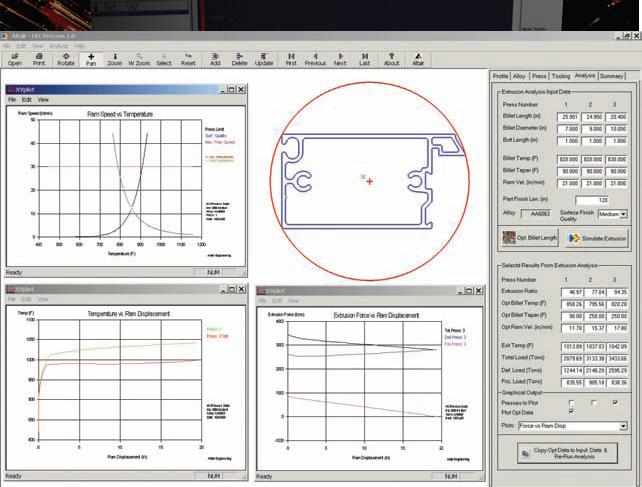This screenshot has width=642, height=487.
Task: Toggle Presses to Plot checkbox for press 1
Action: point(572,403)
